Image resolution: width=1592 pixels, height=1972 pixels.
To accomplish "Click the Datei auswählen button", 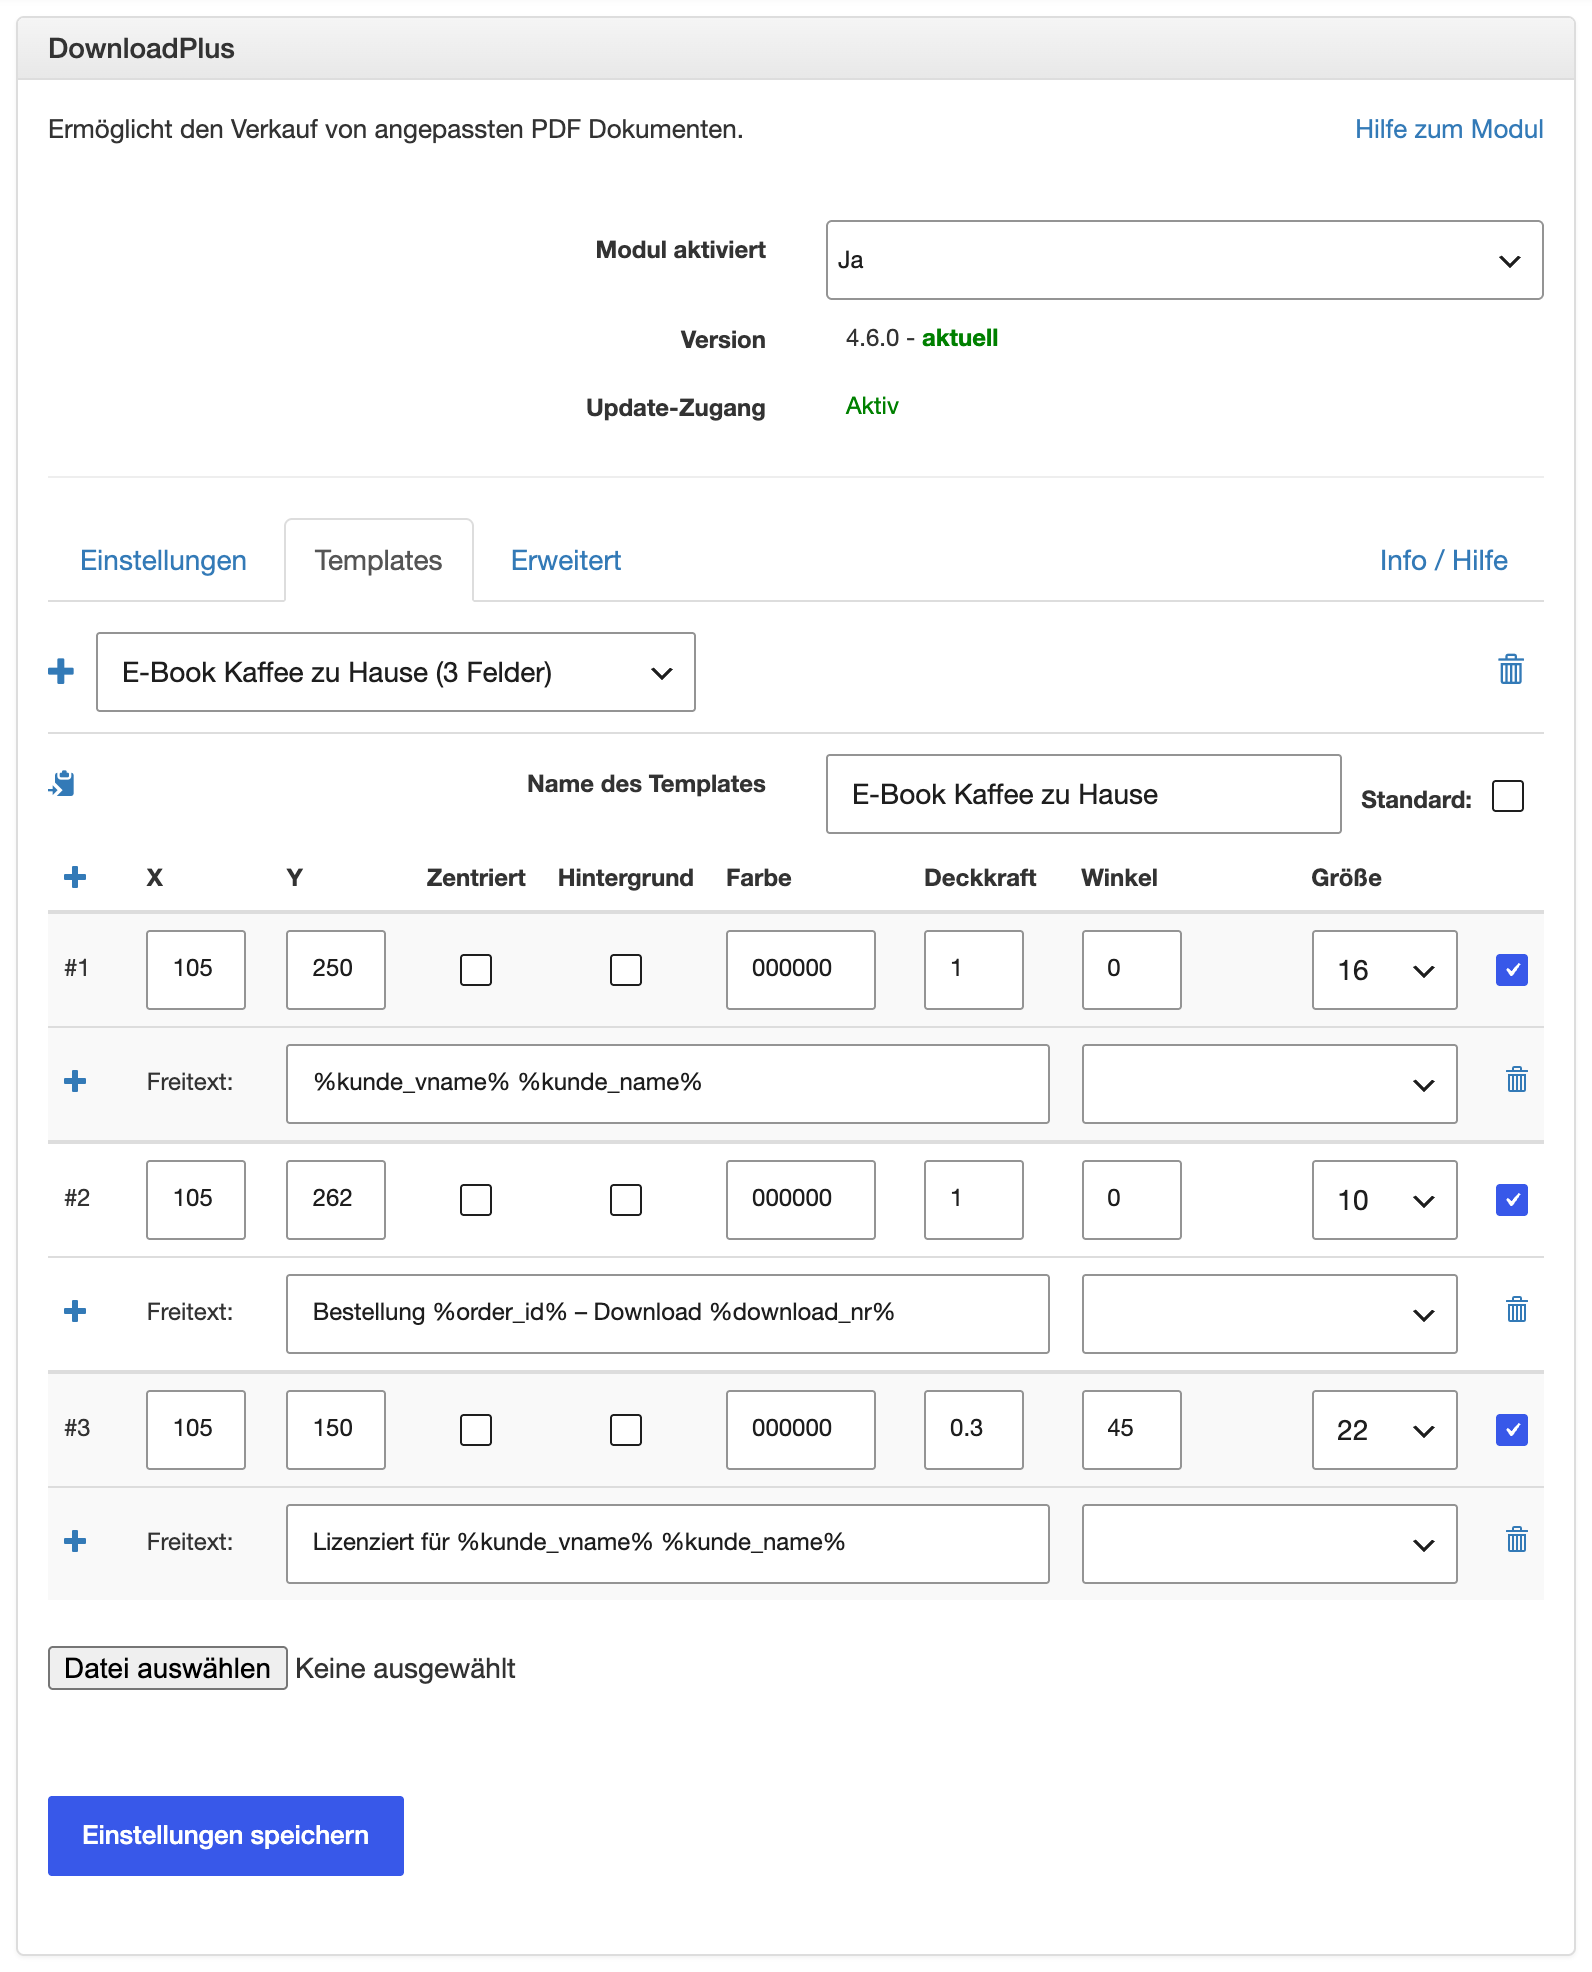I will [x=168, y=1668].
